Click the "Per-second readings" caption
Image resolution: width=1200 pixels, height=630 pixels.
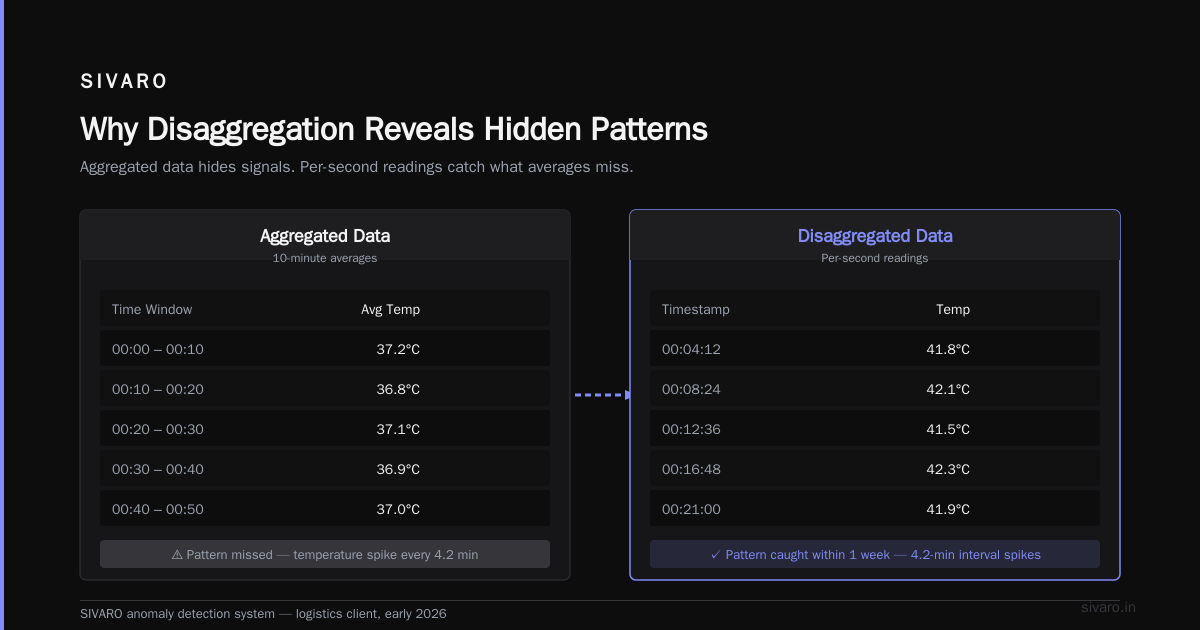coord(875,258)
